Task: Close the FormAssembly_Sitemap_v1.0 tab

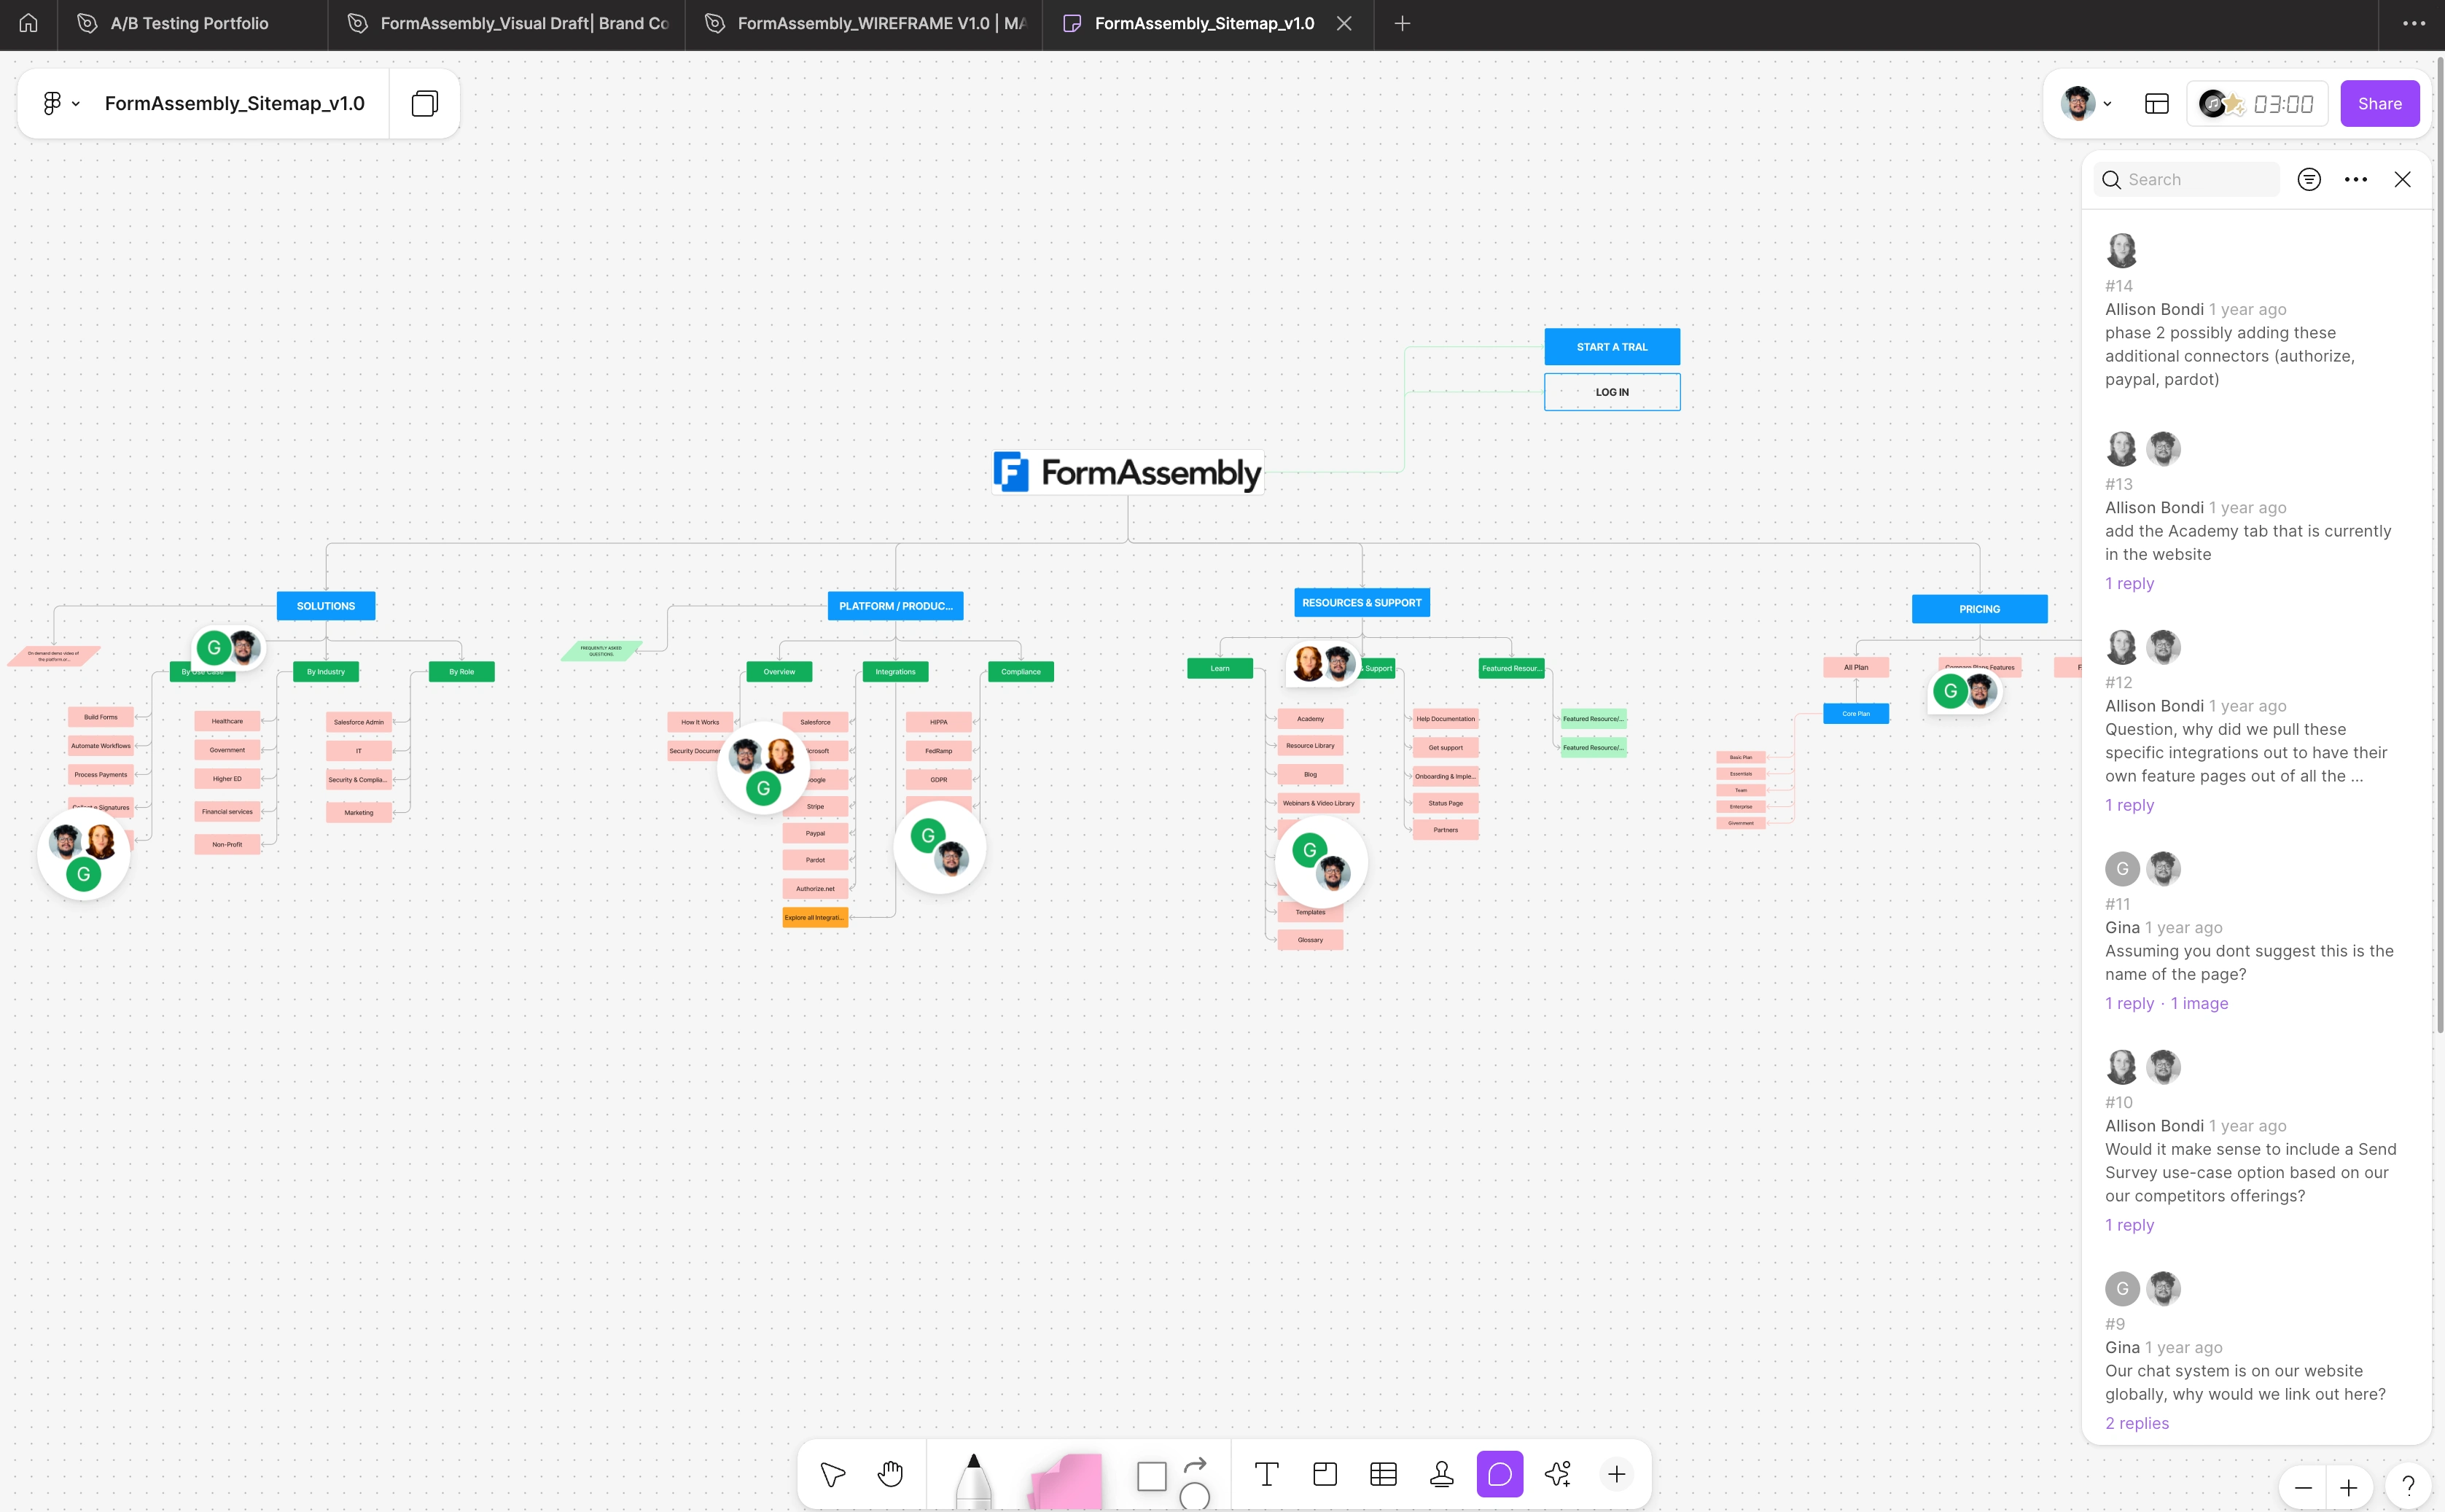Action: tap(1344, 23)
